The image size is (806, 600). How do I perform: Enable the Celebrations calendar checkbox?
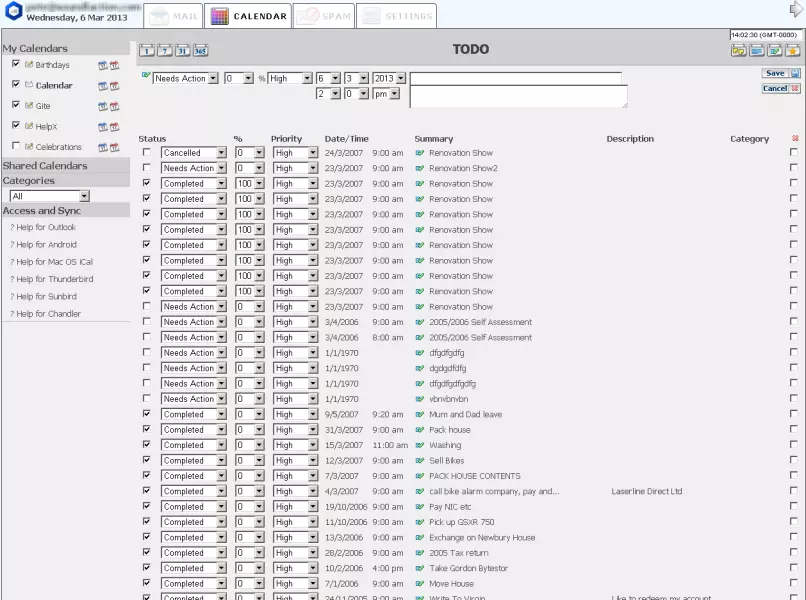[x=16, y=146]
